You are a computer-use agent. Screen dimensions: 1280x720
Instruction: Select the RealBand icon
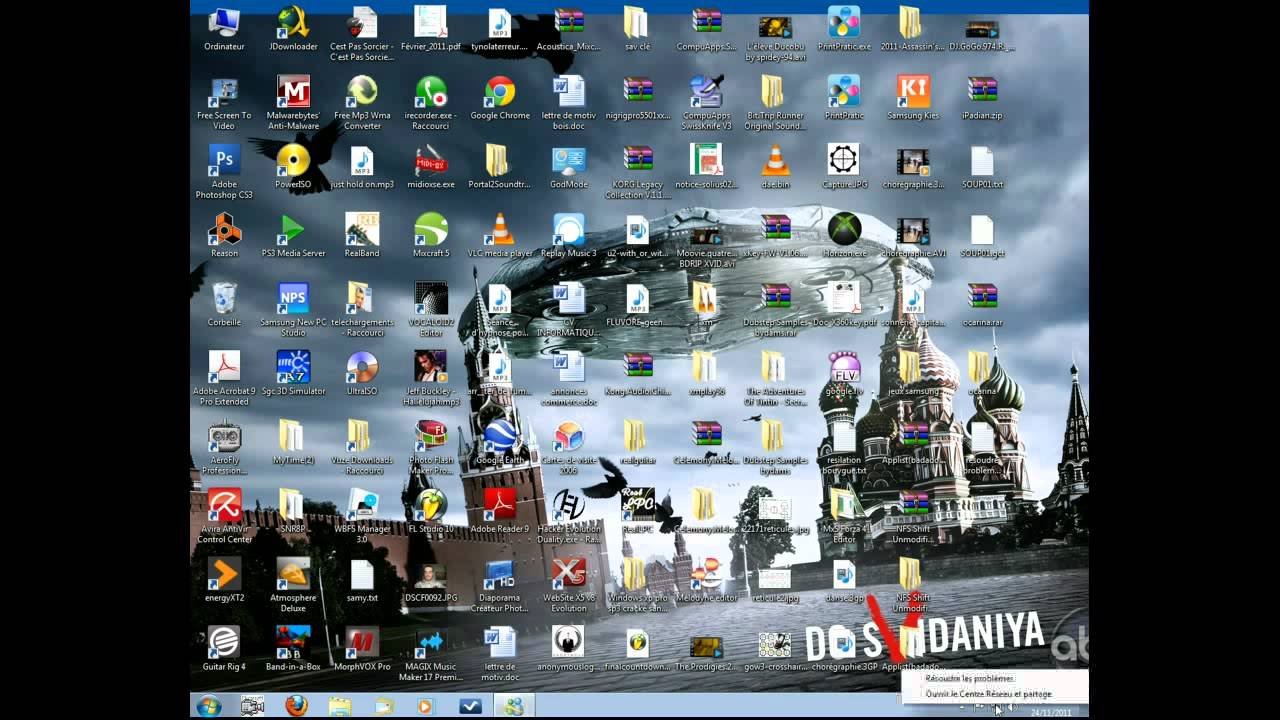click(x=362, y=236)
